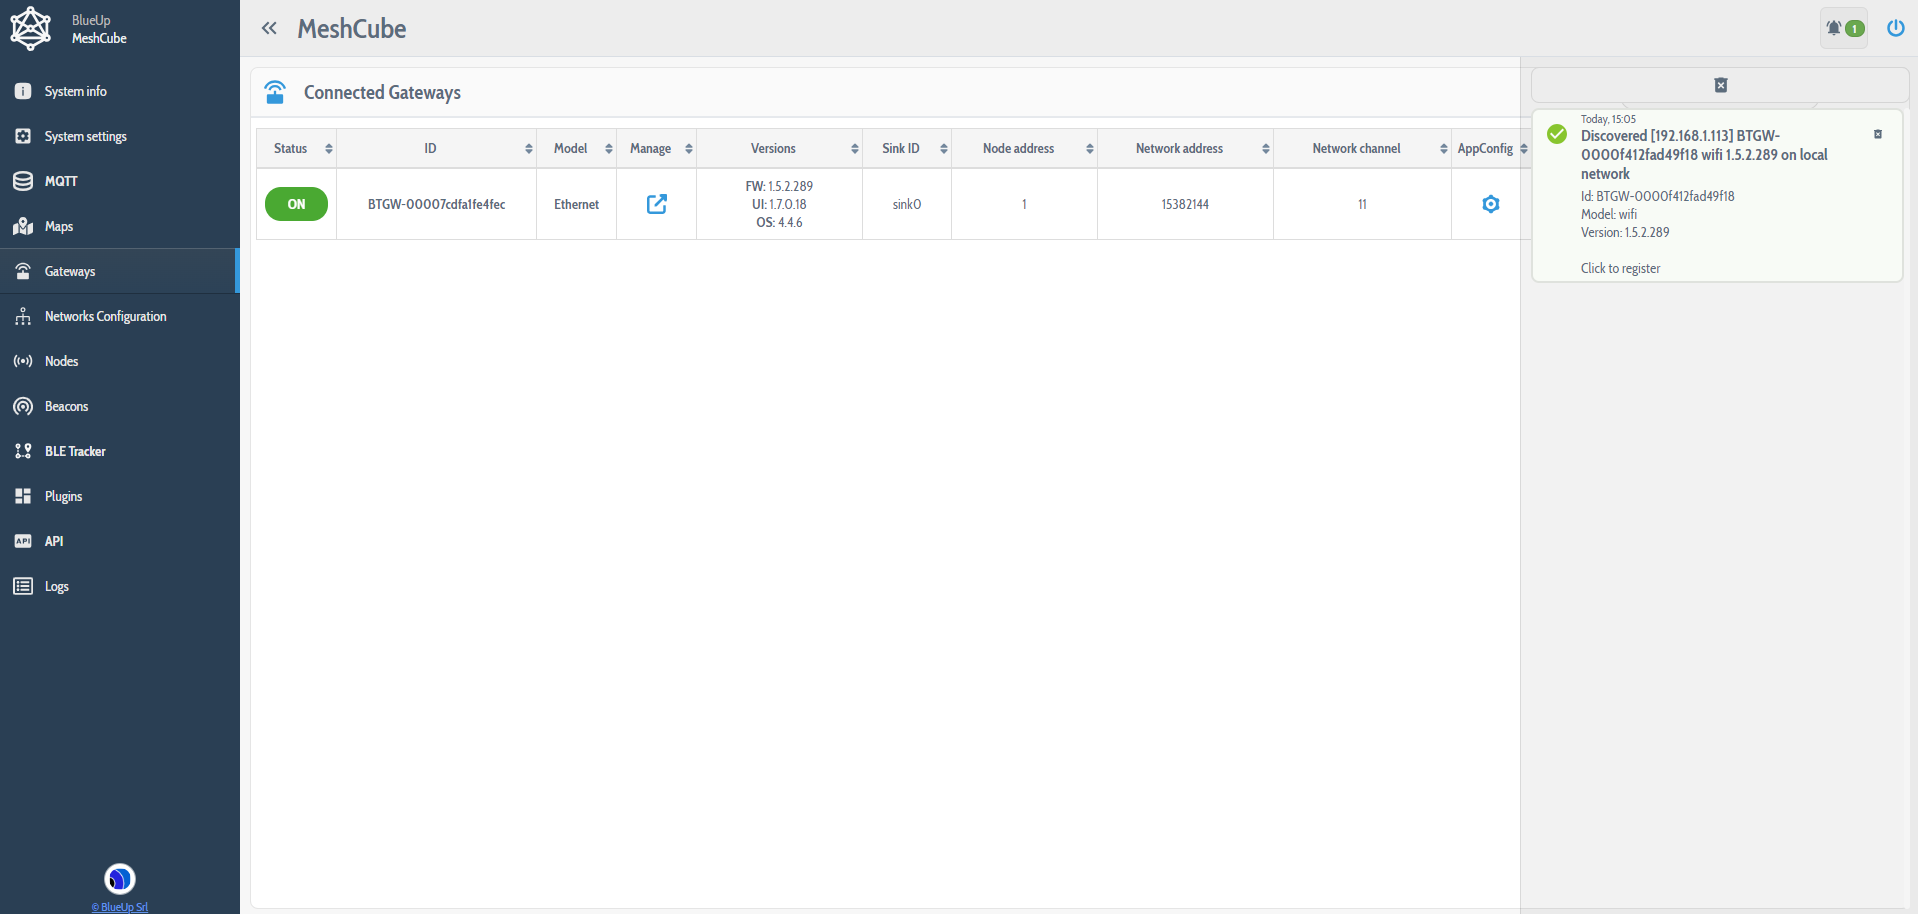Open the BlueUp Srl footer link

tap(120, 907)
